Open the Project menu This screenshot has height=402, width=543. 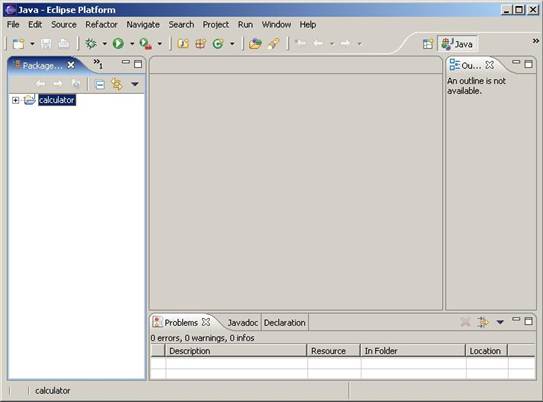tap(216, 25)
